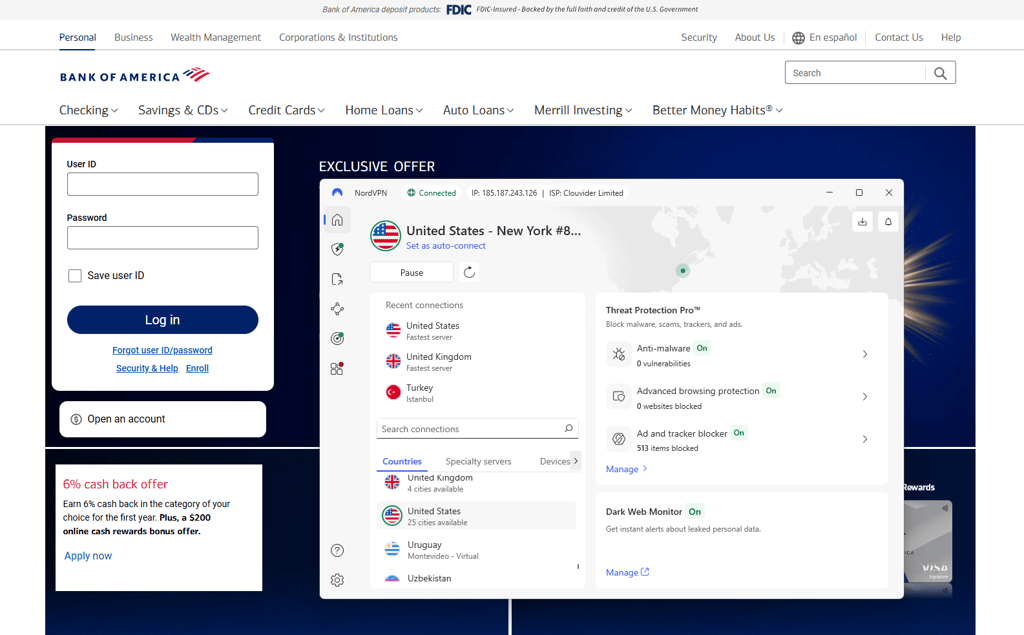This screenshot has width=1024, height=635.
Task: Open Meshnet icon in NordVPN sidebar
Action: (x=337, y=308)
